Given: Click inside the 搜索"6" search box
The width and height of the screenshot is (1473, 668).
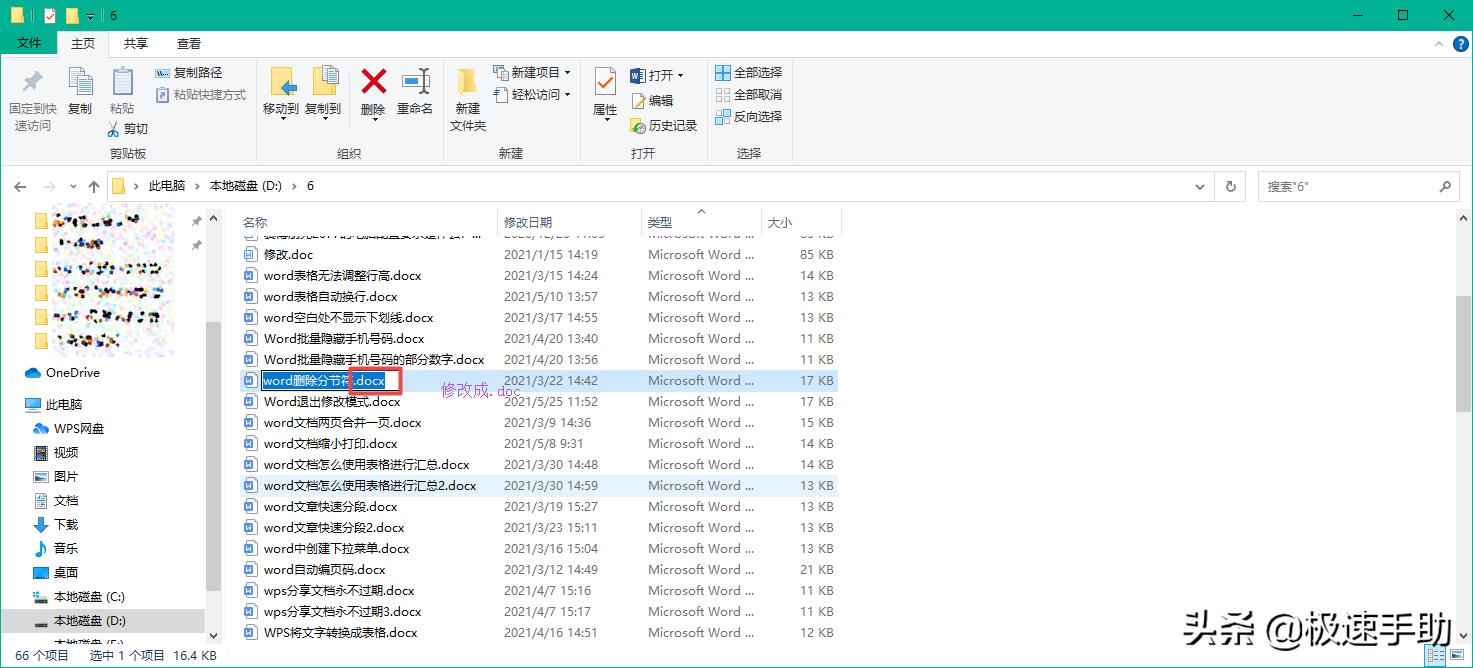Looking at the screenshot, I should 1350,186.
